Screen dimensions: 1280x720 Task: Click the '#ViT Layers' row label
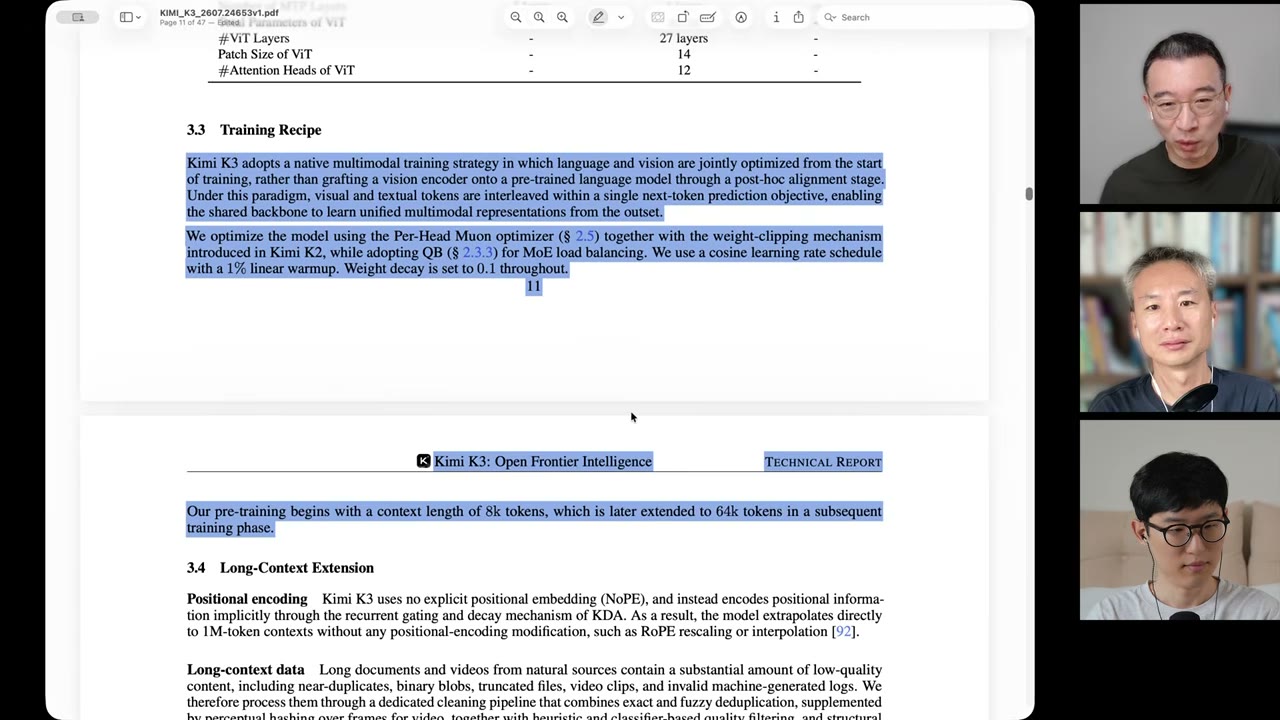tap(254, 38)
